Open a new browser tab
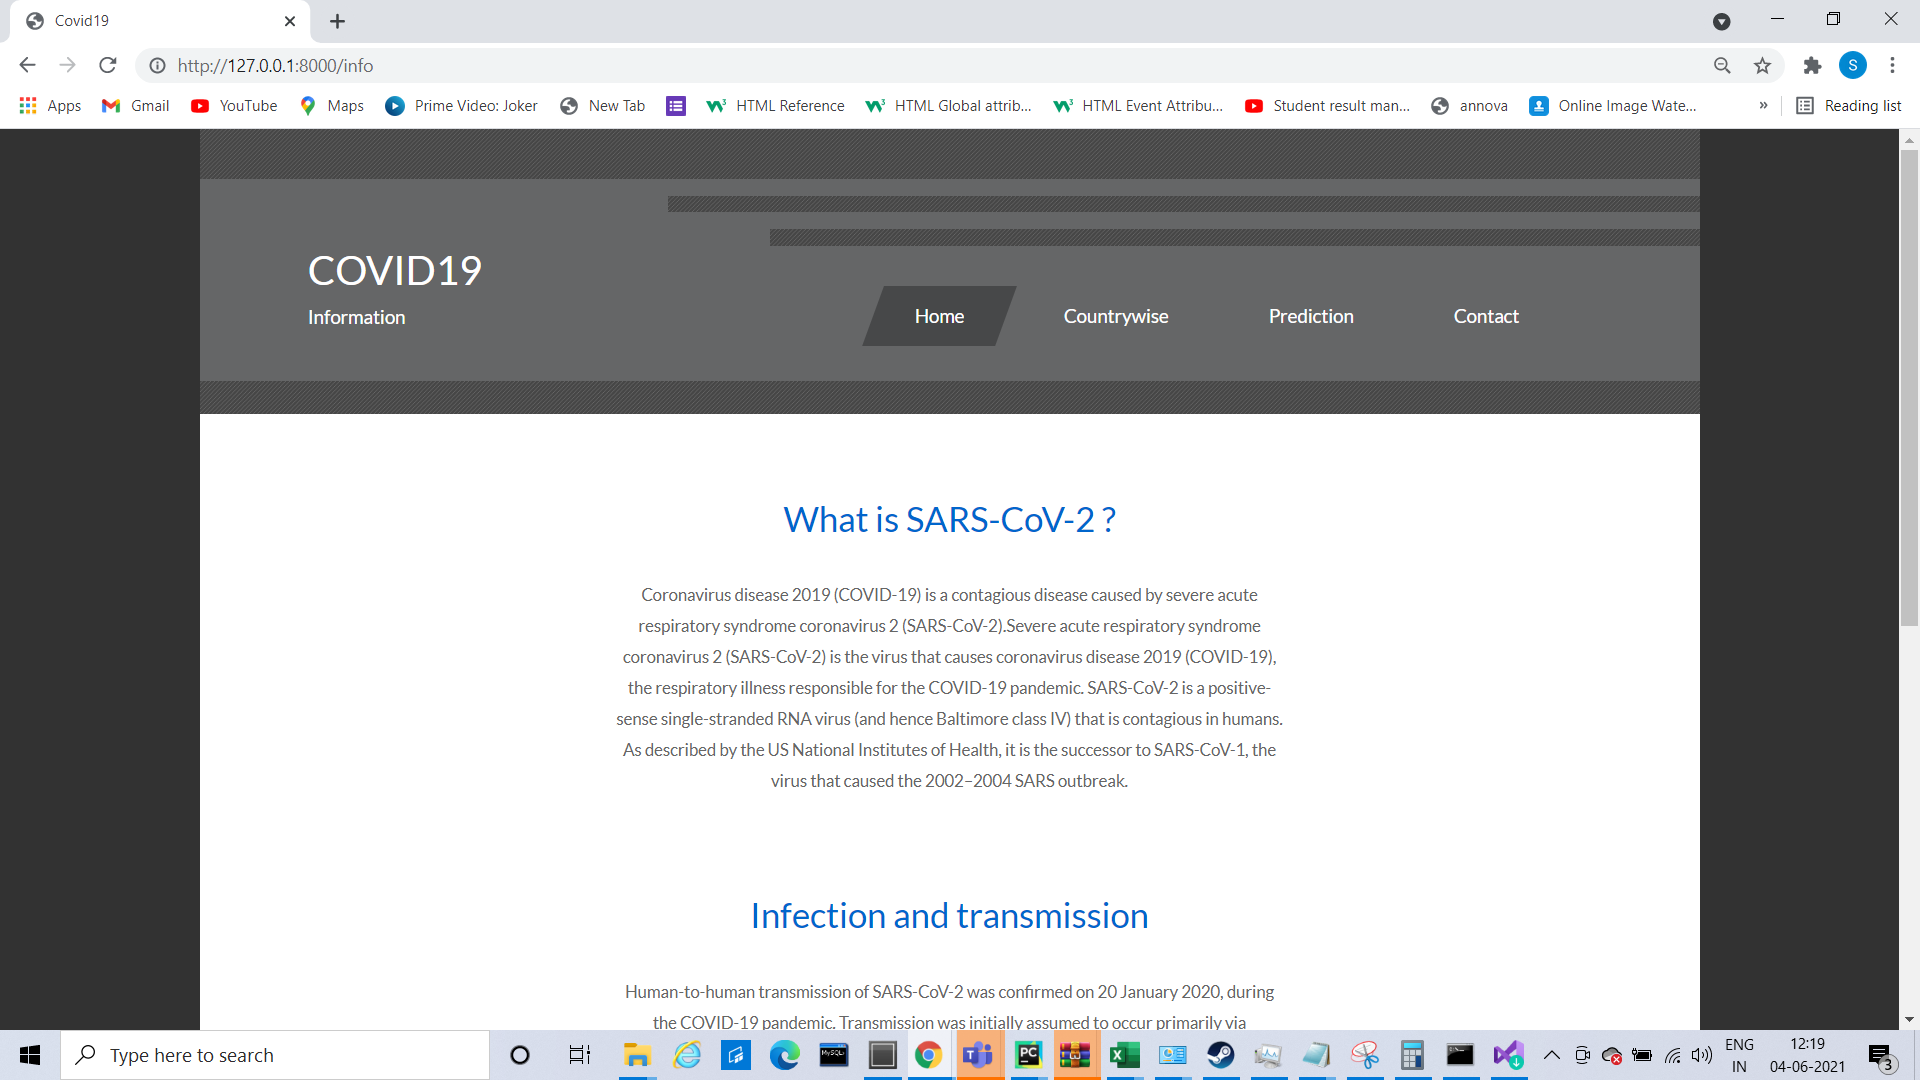Screen dimensions: 1920x1080 coord(338,21)
